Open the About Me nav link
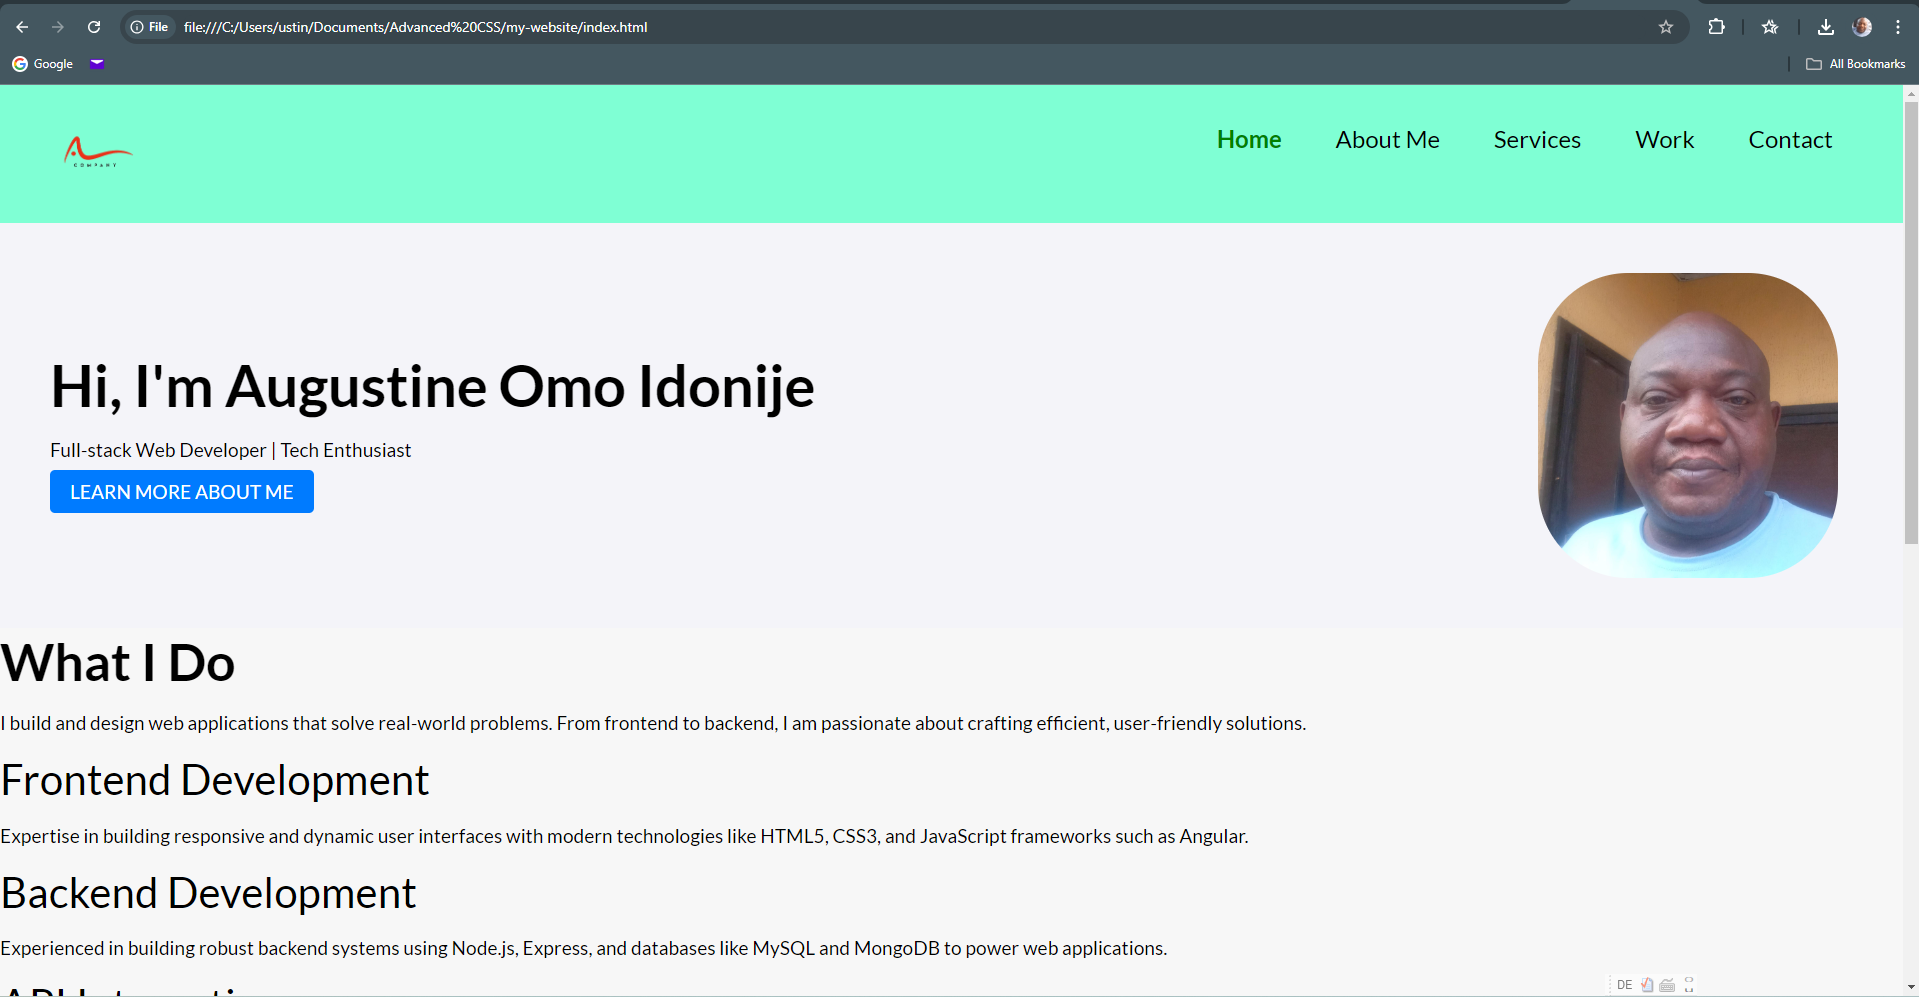Viewport: 1919px width, 997px height. tap(1387, 140)
